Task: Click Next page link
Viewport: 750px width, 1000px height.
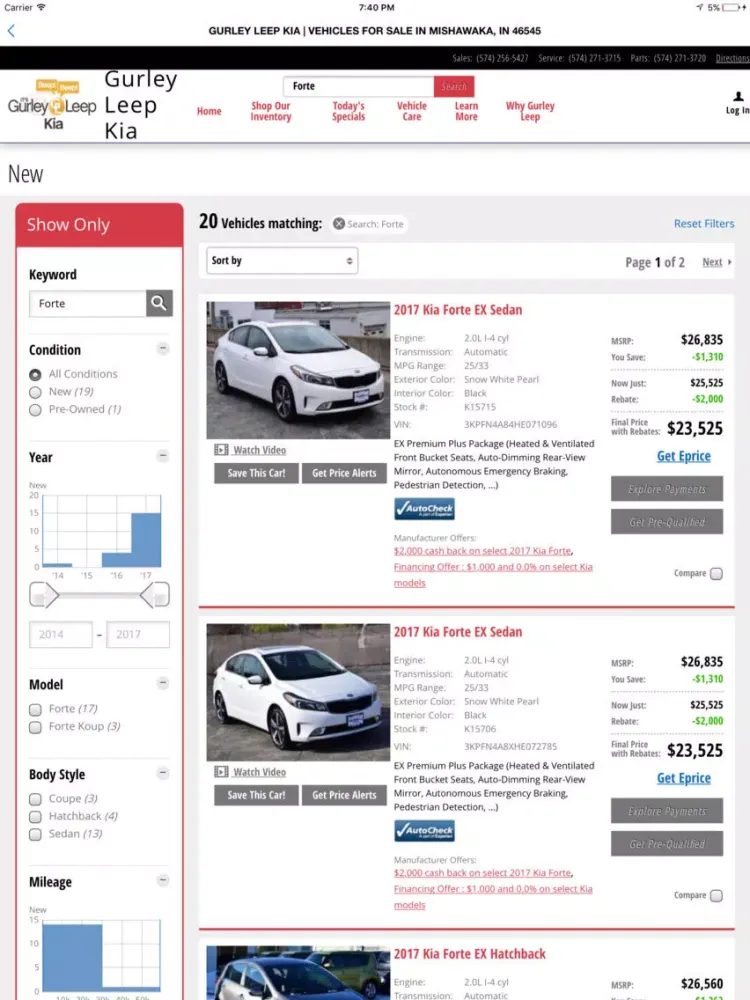Action: pos(712,262)
